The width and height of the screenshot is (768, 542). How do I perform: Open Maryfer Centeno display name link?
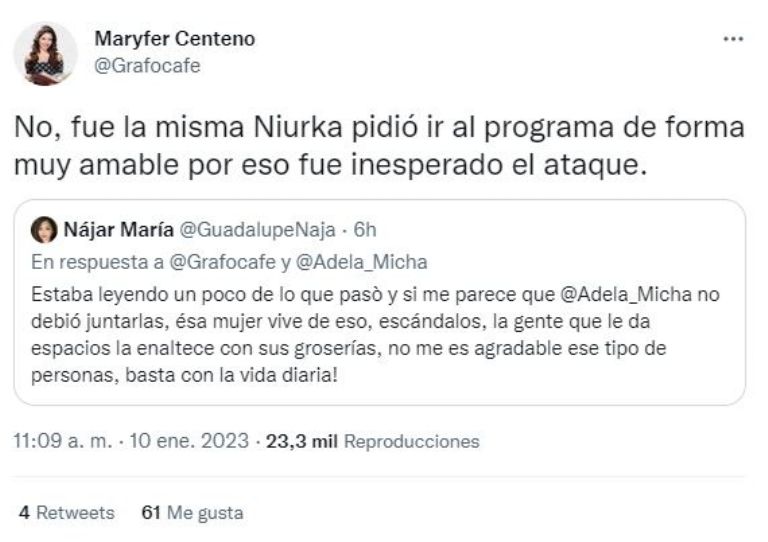174,39
